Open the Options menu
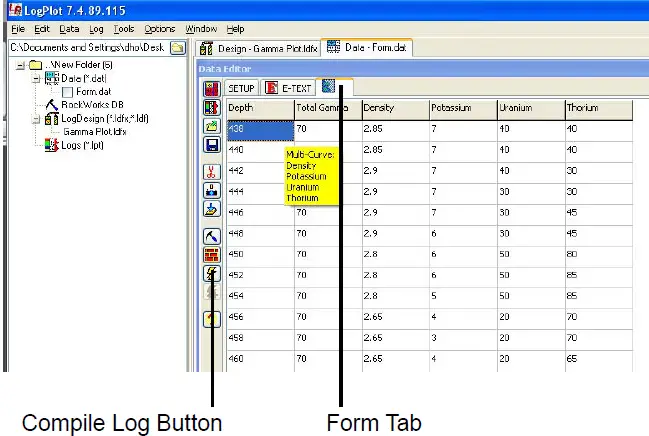Viewport: 649px width, 436px height. pyautogui.click(x=160, y=29)
